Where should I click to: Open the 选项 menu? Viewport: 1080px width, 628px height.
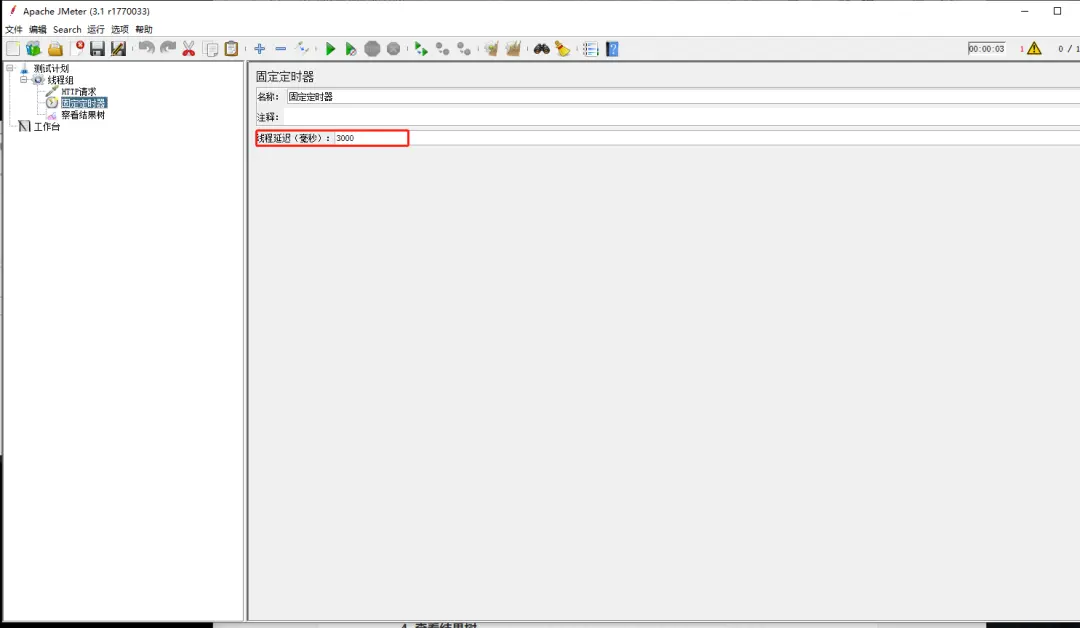(120, 30)
